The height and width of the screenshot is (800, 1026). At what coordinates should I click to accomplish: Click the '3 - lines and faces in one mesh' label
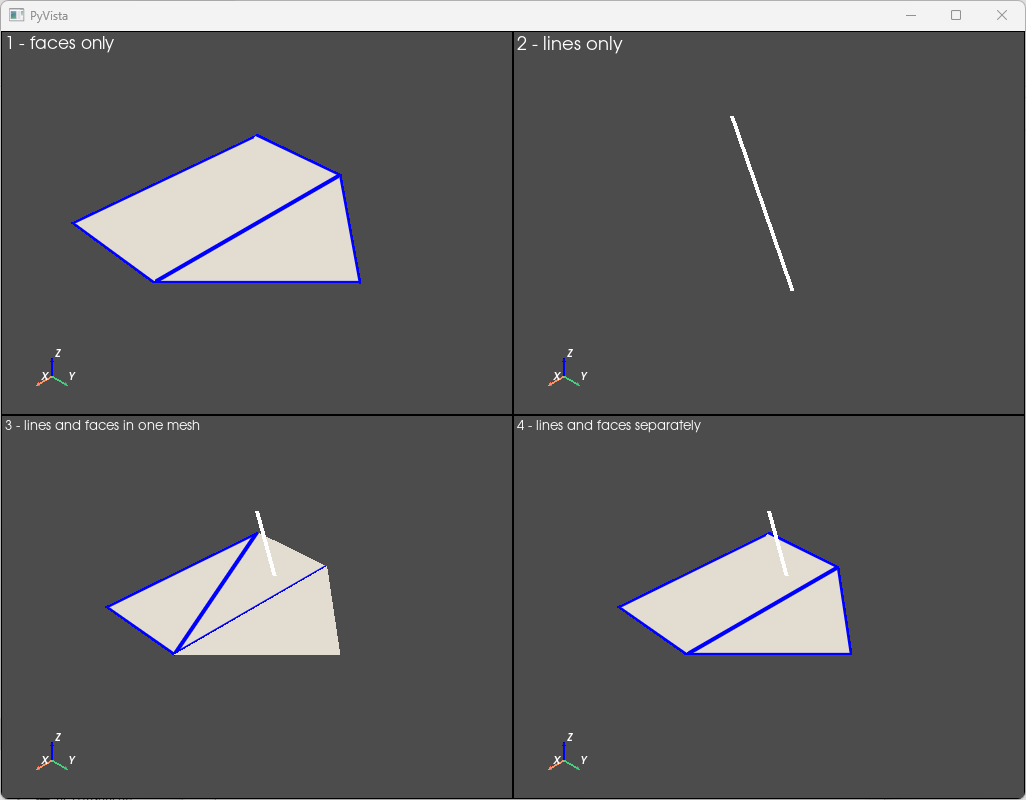pyautogui.click(x=102, y=425)
